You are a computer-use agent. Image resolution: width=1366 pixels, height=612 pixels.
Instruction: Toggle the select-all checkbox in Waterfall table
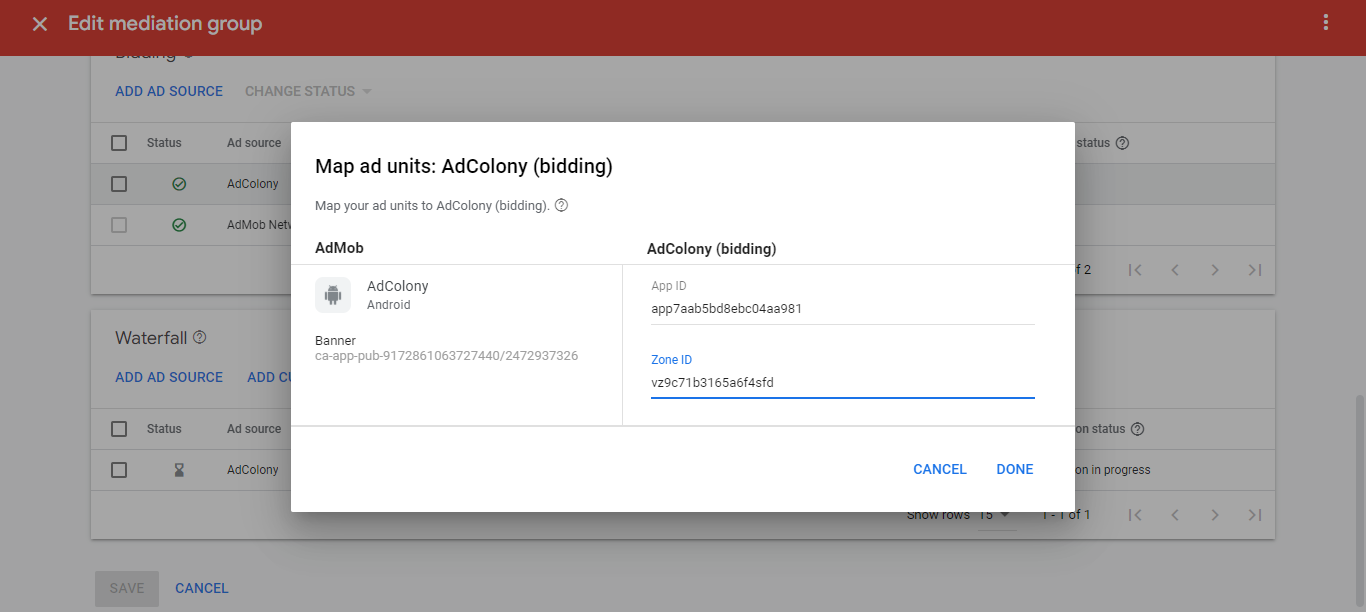tap(119, 429)
